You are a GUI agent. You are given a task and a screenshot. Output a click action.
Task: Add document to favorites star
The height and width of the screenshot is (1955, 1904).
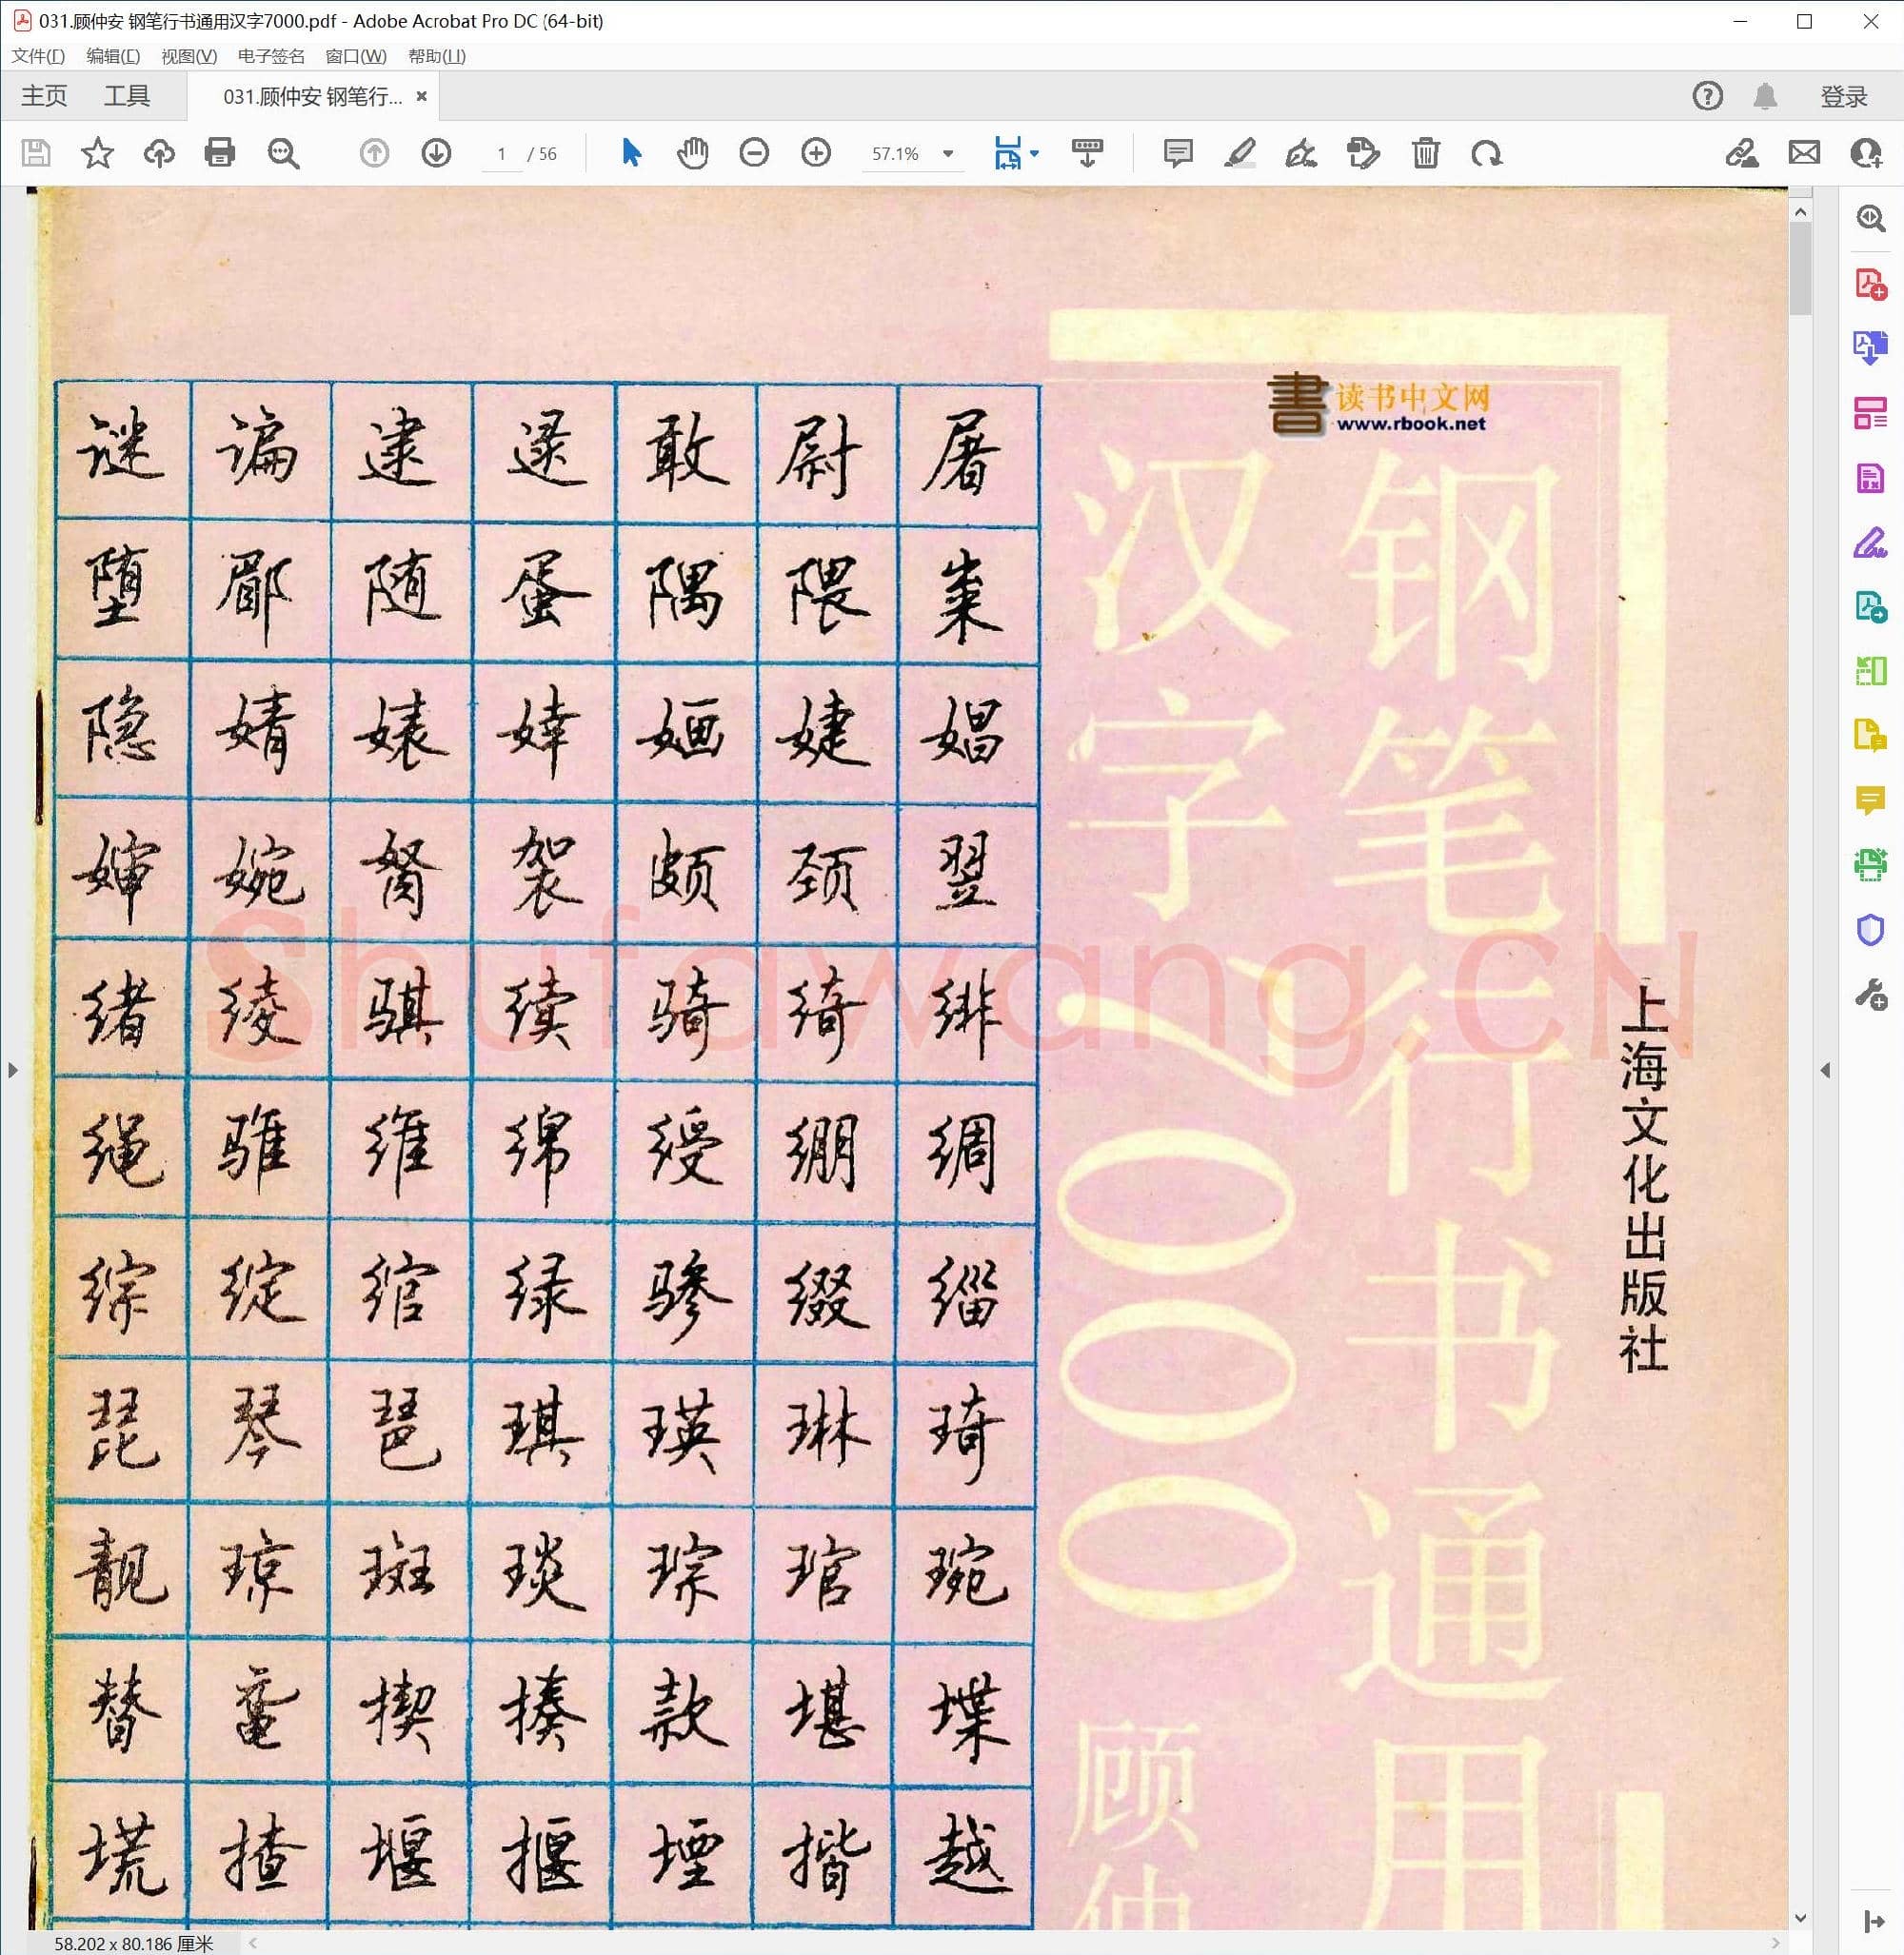pyautogui.click(x=97, y=153)
